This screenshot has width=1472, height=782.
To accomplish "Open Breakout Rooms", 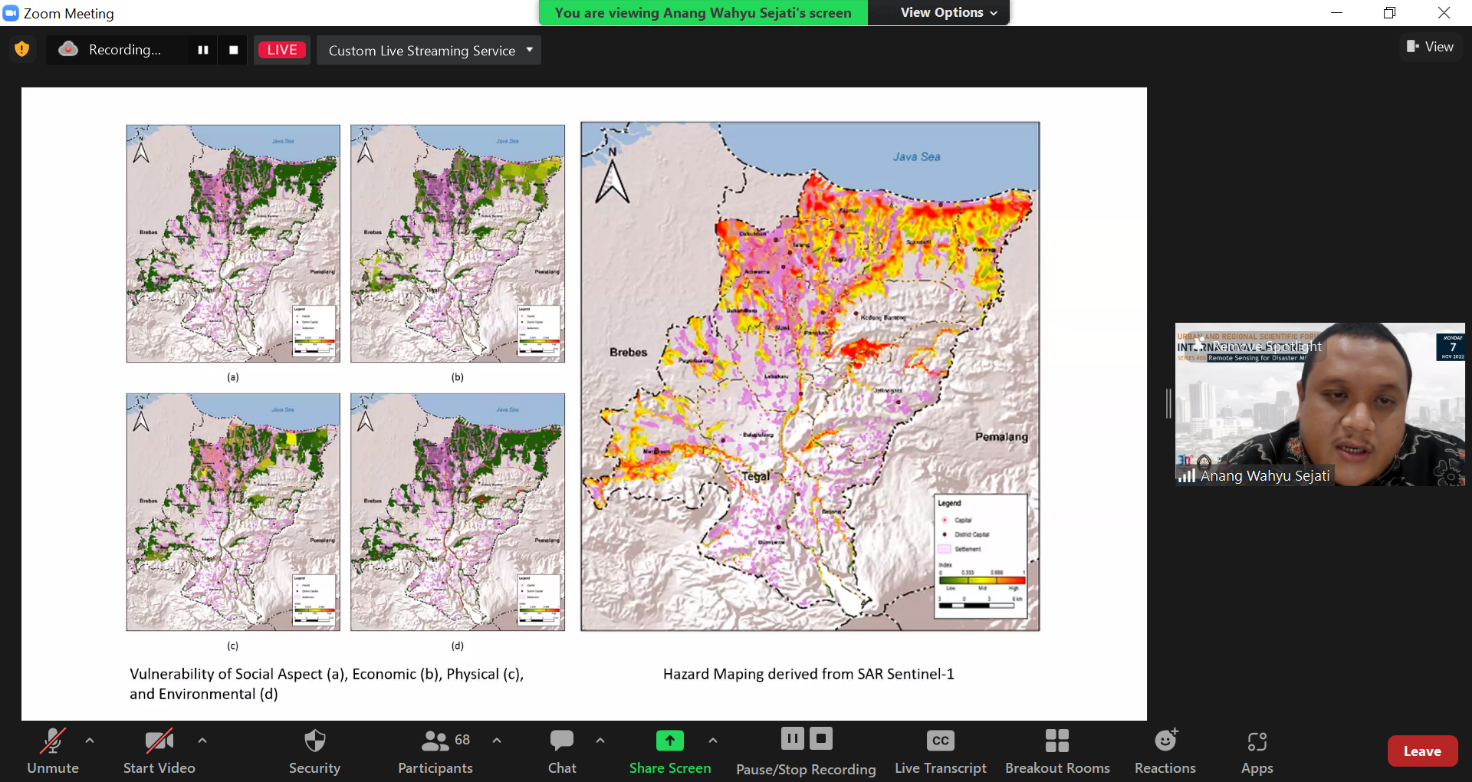I will coord(1057,751).
